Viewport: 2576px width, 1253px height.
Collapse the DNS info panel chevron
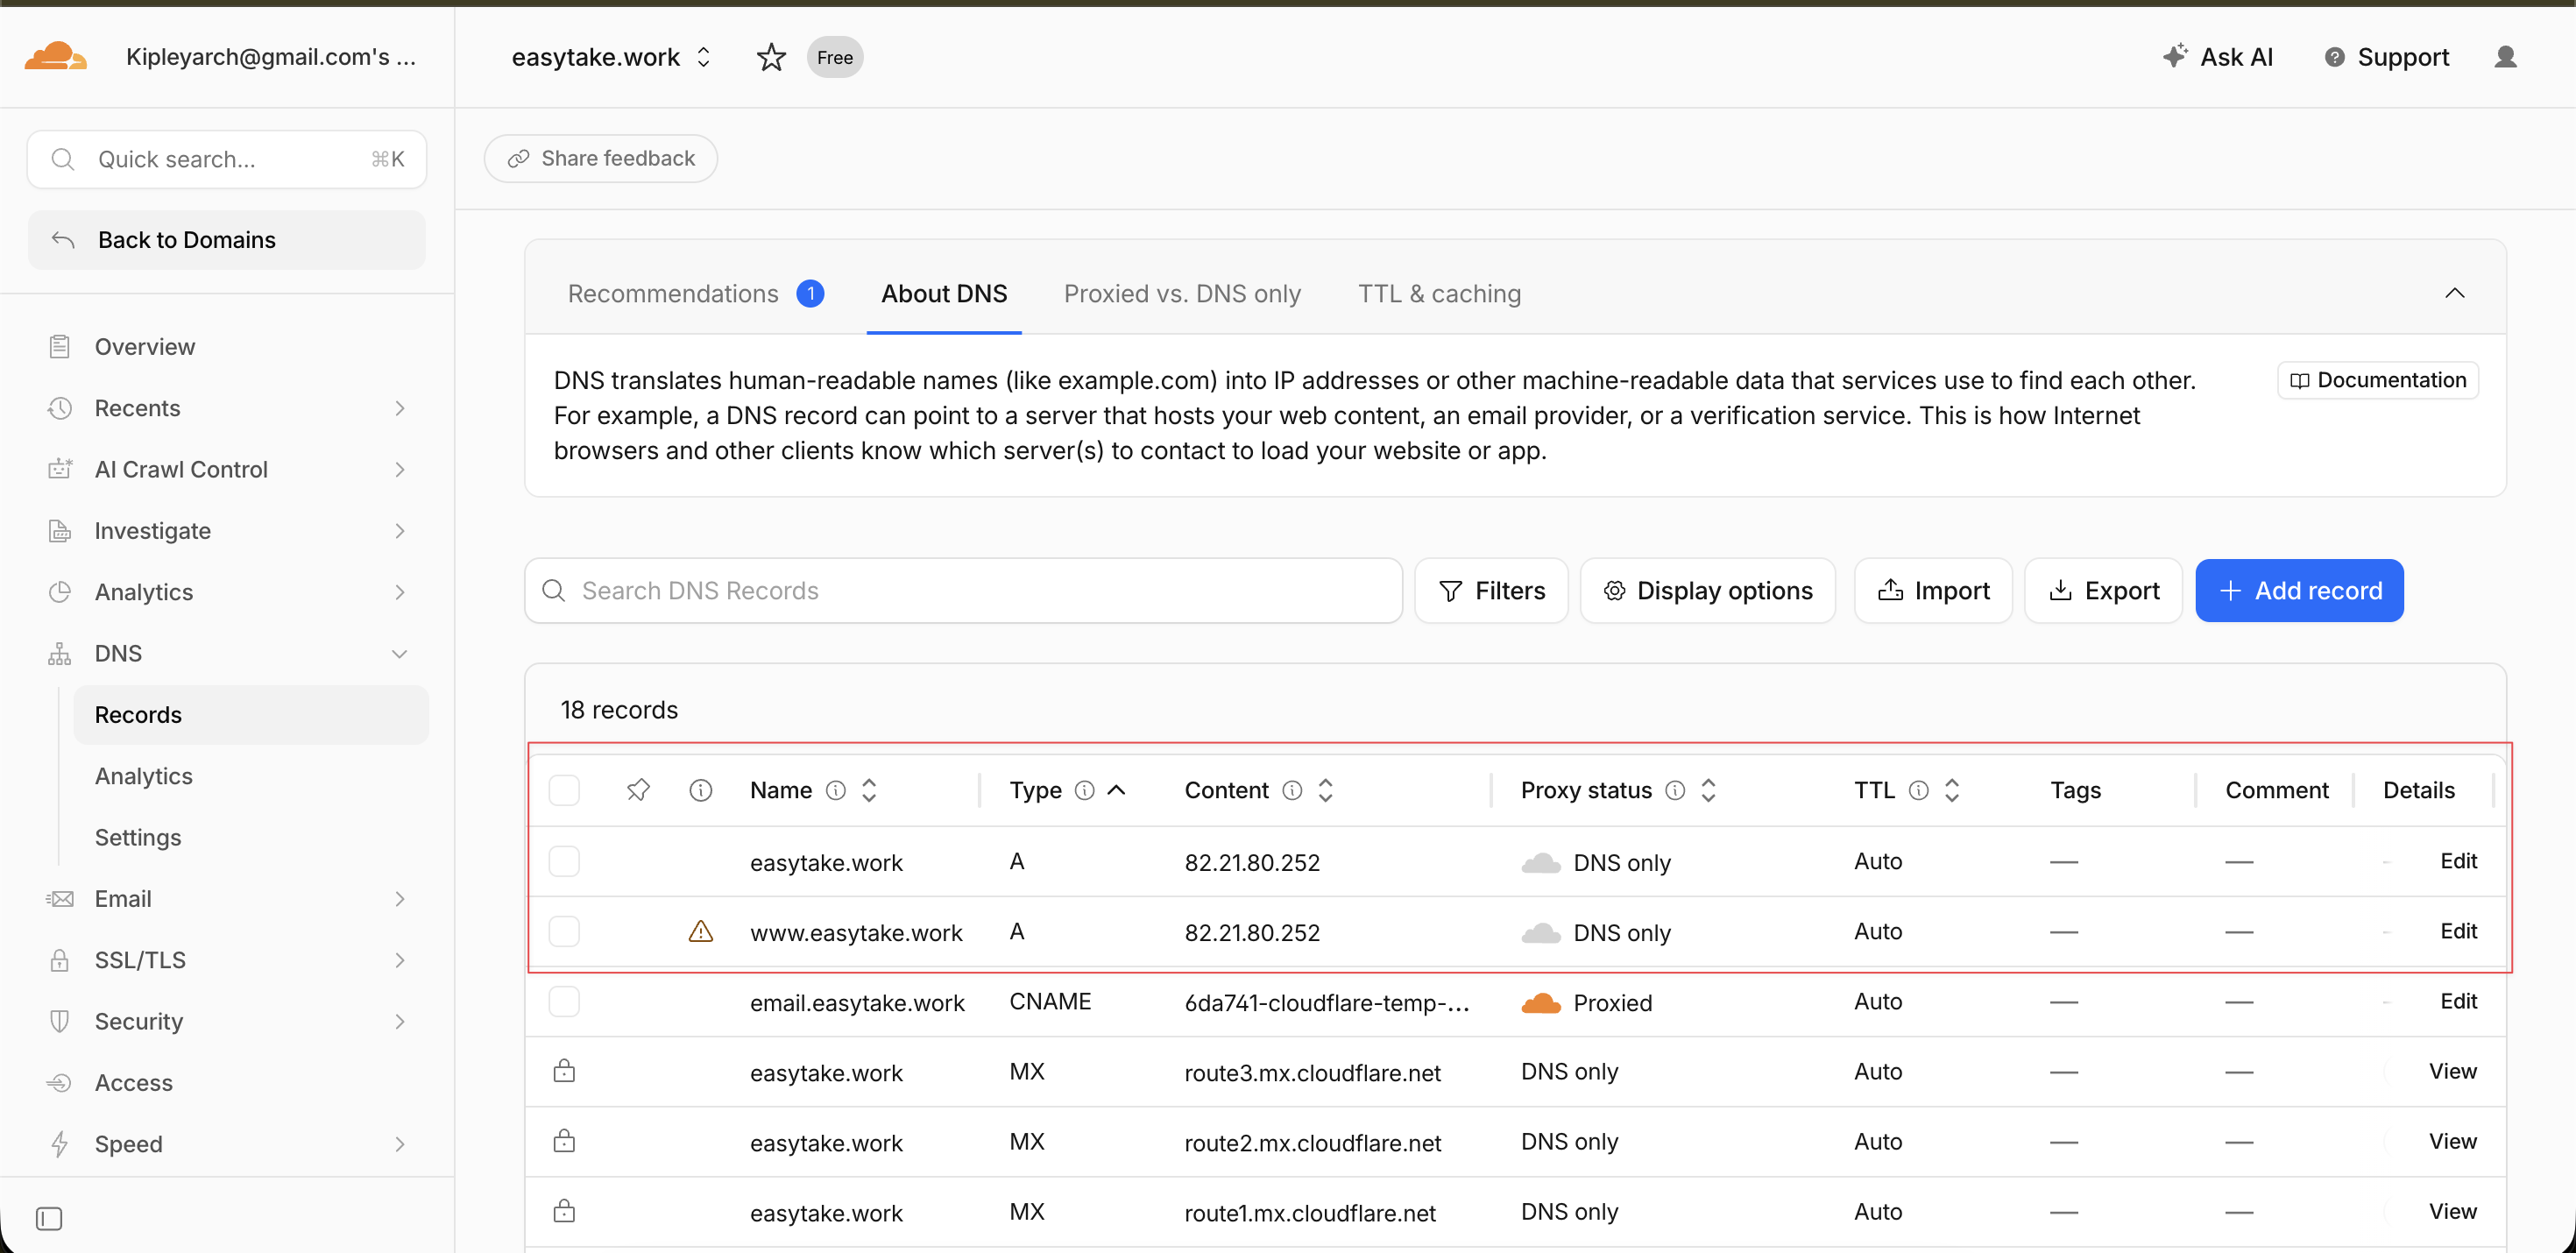pyautogui.click(x=2454, y=293)
